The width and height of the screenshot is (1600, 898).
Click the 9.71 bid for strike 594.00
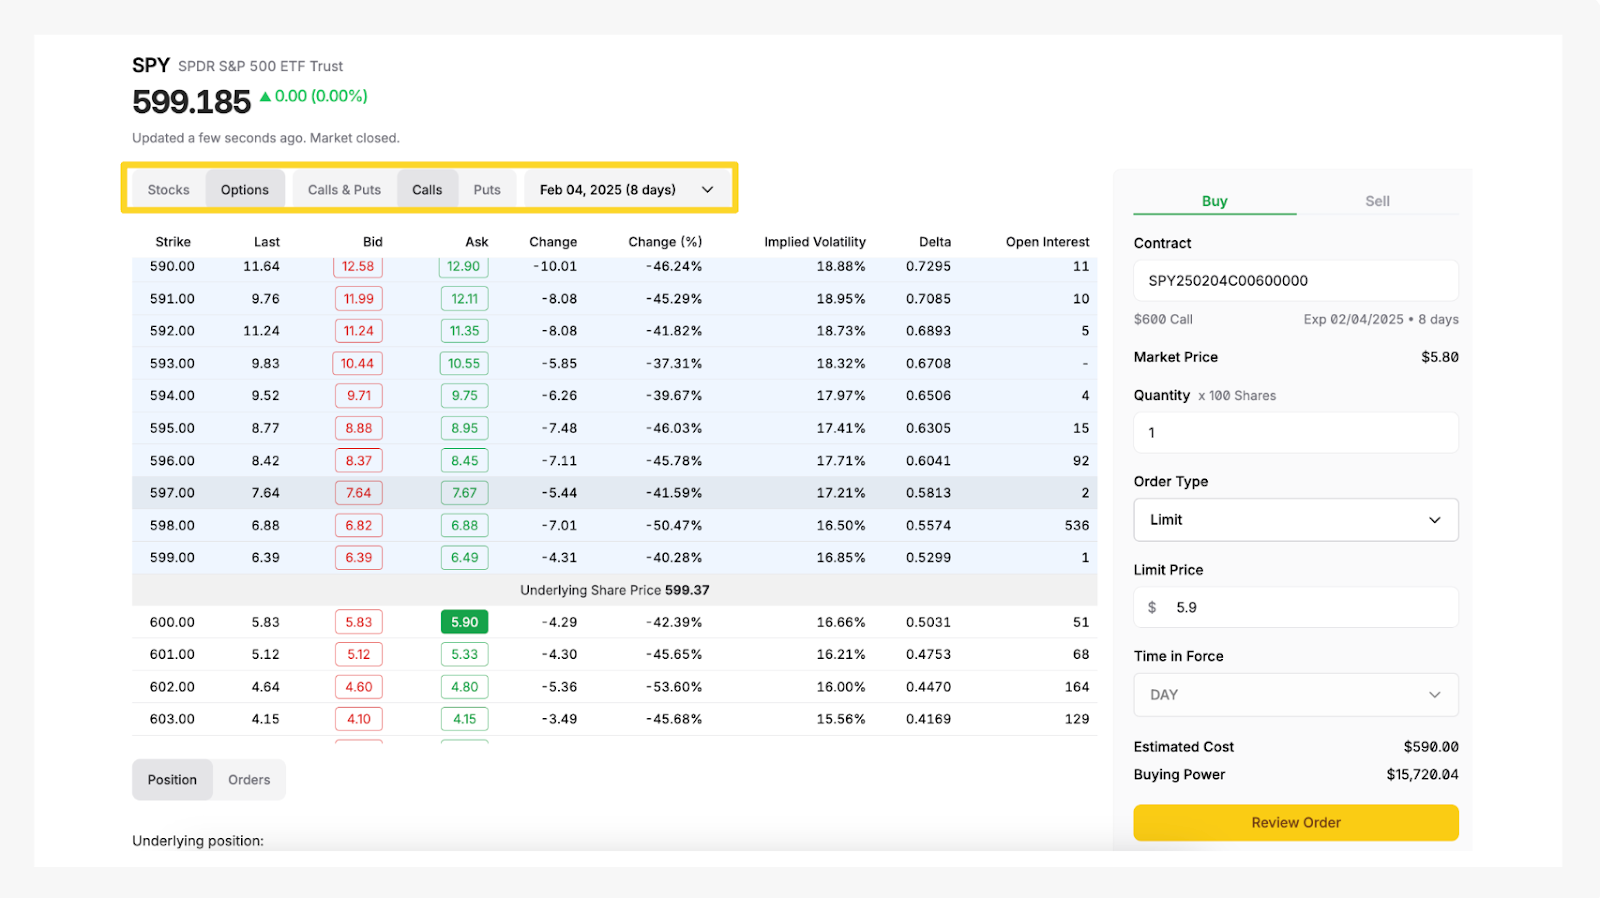pos(359,396)
